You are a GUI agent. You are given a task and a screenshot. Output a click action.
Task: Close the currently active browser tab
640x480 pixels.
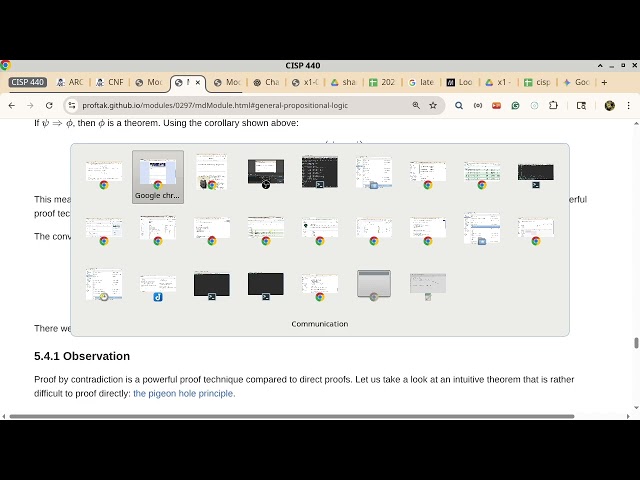[198, 82]
